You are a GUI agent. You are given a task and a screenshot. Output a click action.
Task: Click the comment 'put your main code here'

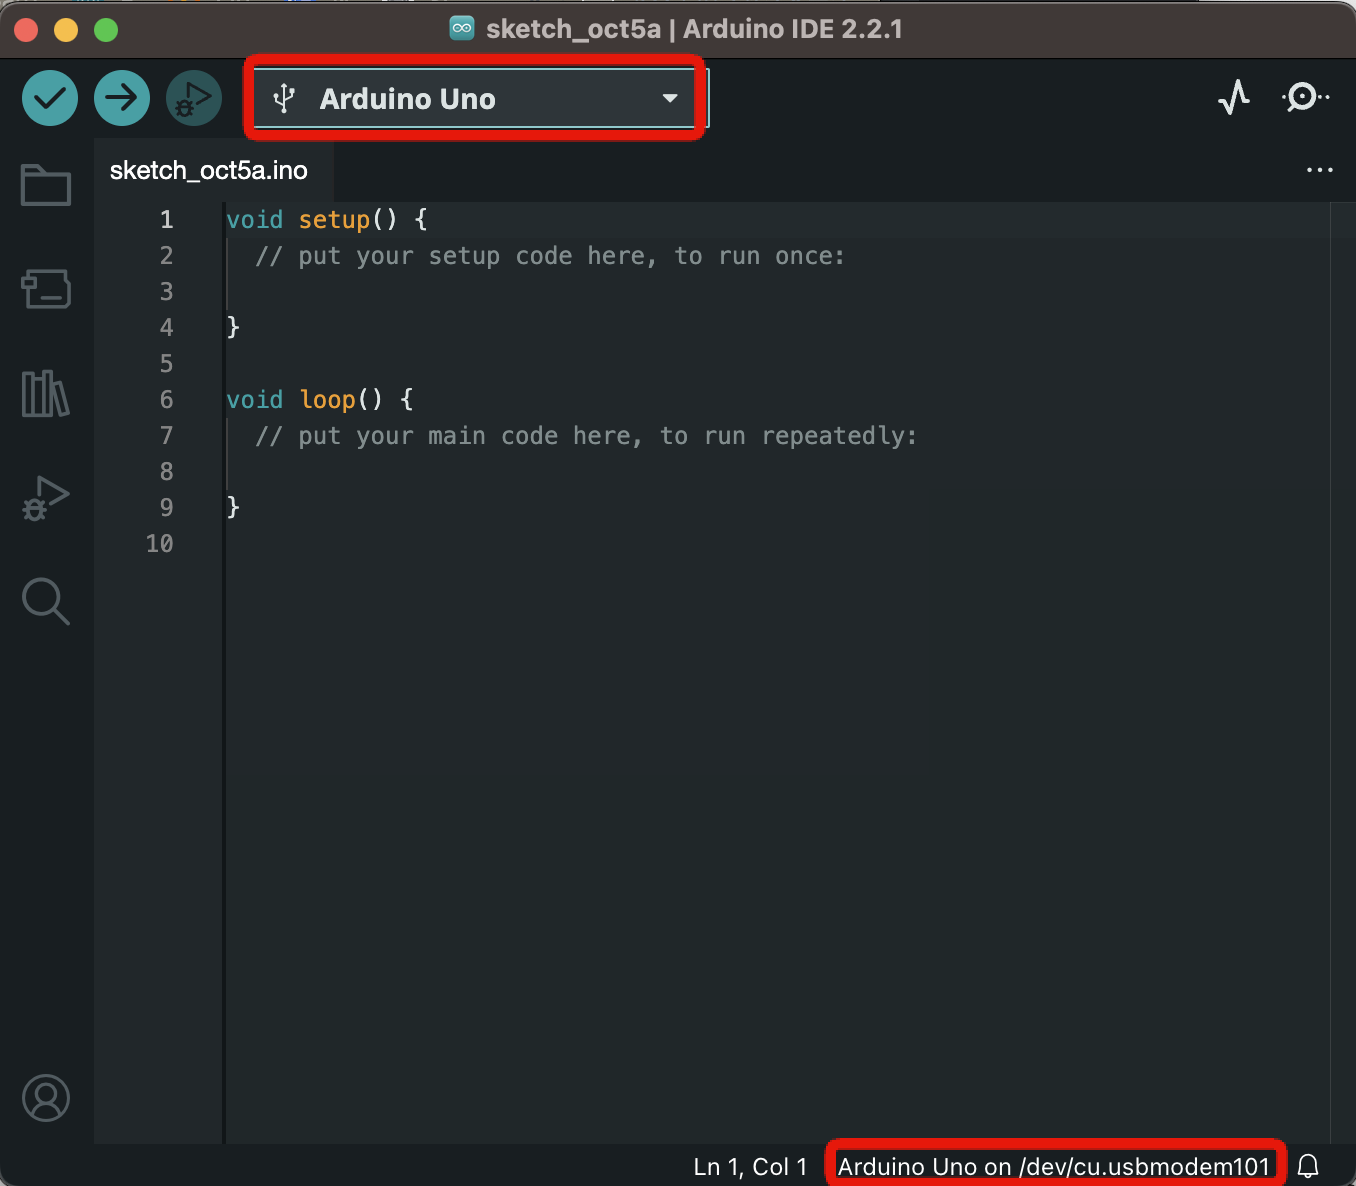click(x=586, y=436)
